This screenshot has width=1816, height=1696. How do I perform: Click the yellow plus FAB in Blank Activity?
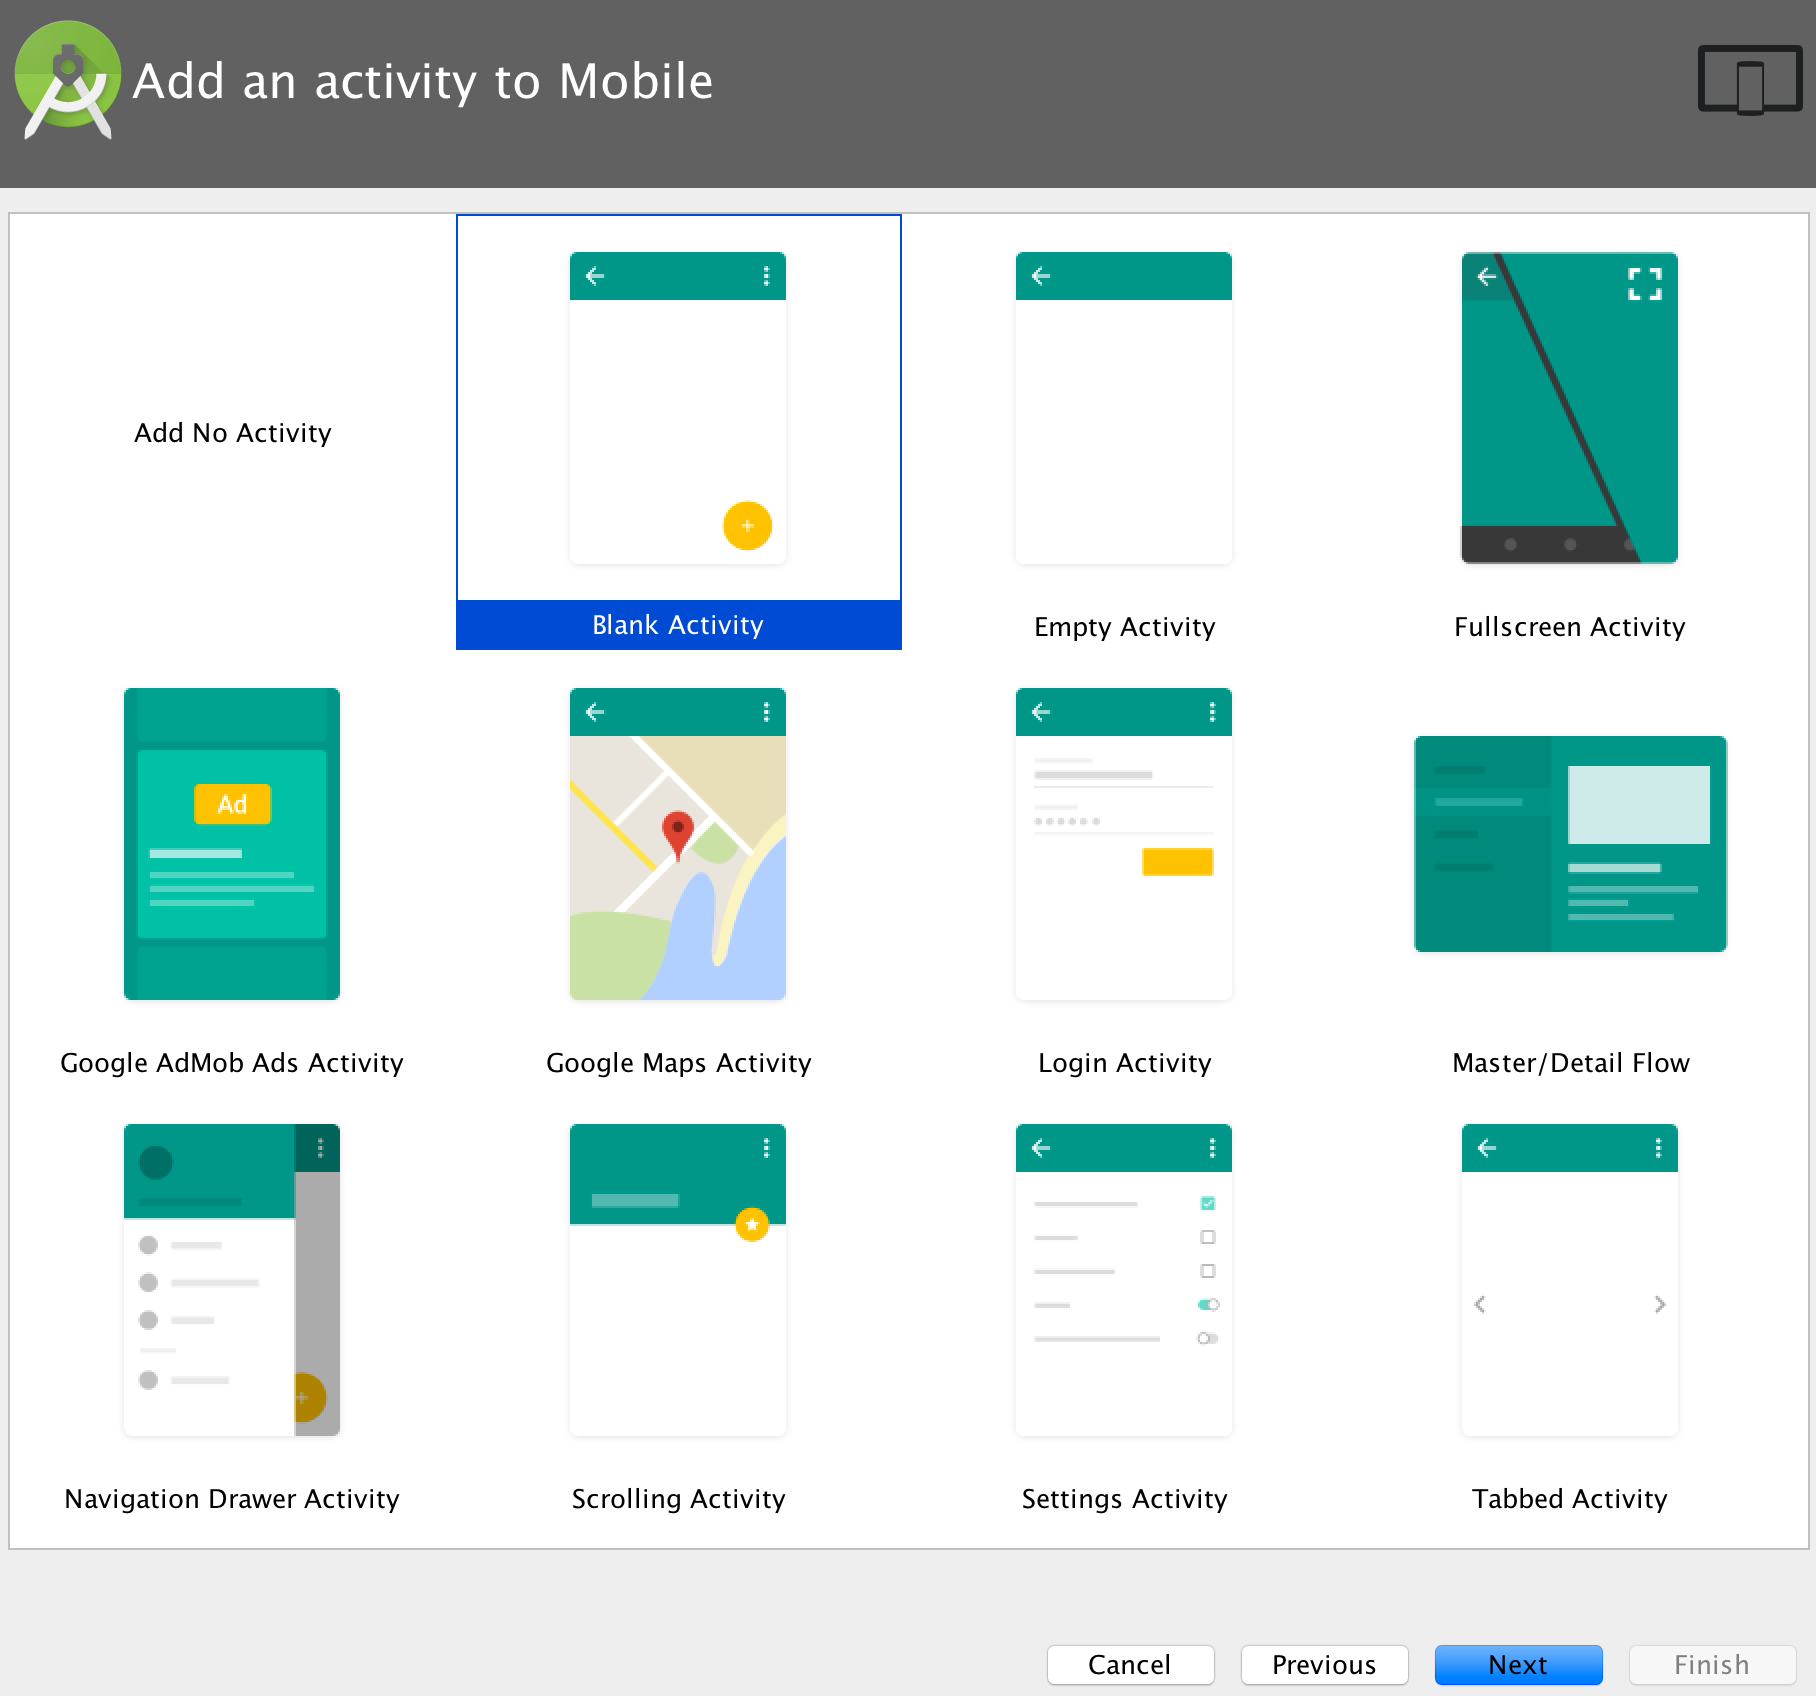click(747, 526)
